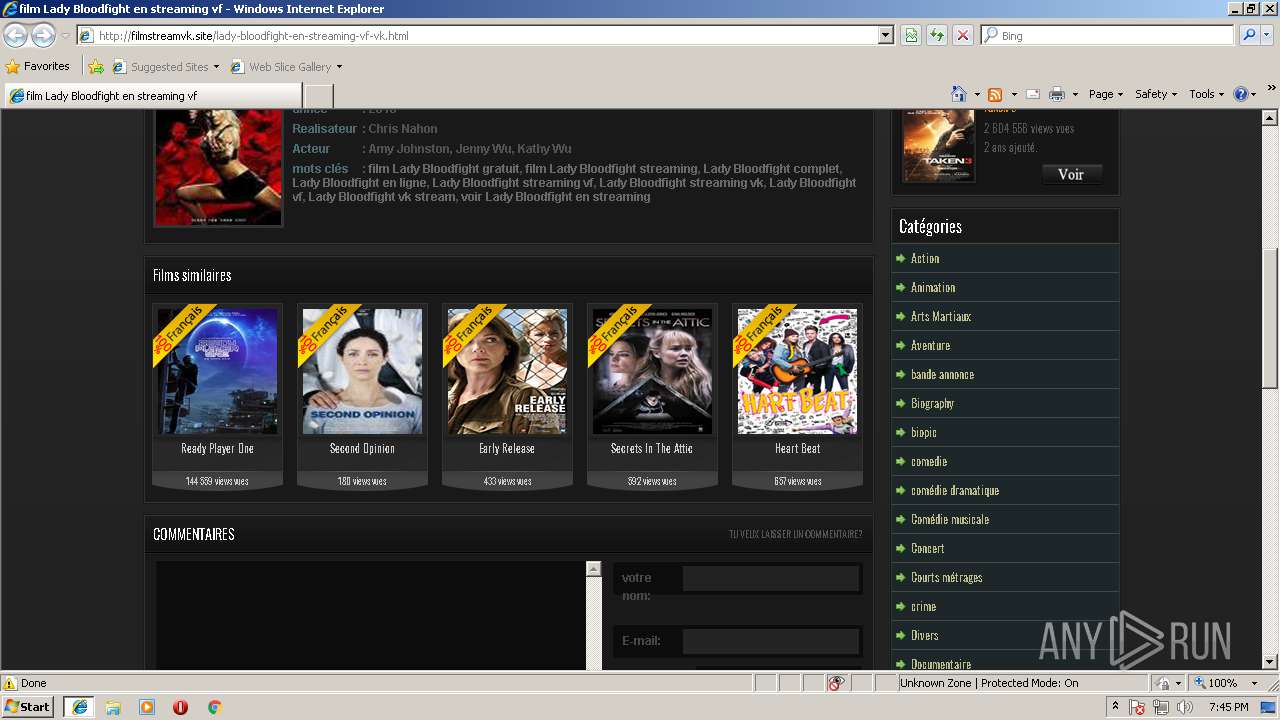
Task: Click the Lady Bloodfight poster image
Action: [218, 167]
